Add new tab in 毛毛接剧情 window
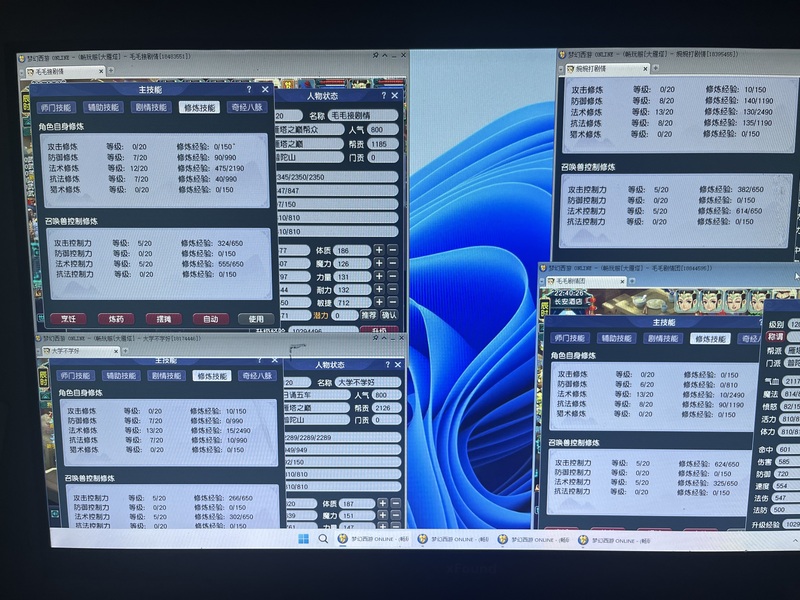The width and height of the screenshot is (800, 600). click(111, 70)
